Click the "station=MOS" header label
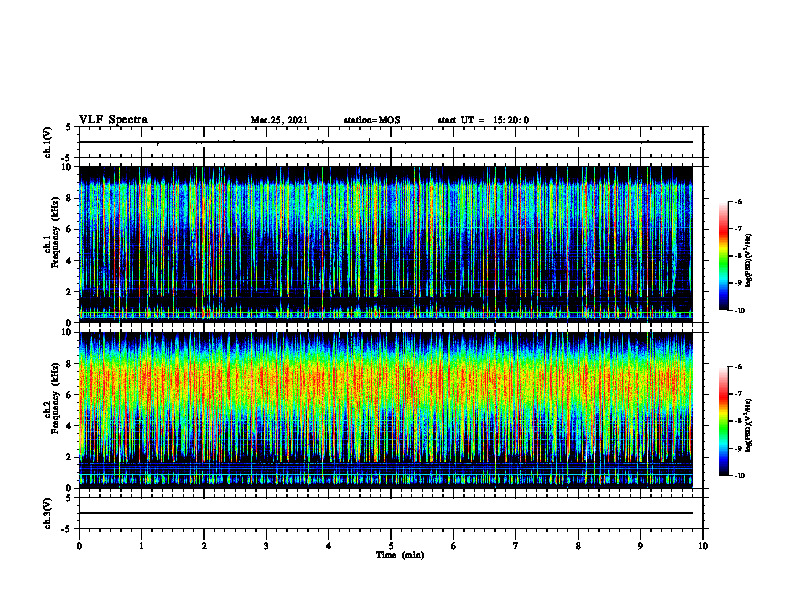Image resolution: width=792 pixels, height=612 pixels. click(372, 120)
